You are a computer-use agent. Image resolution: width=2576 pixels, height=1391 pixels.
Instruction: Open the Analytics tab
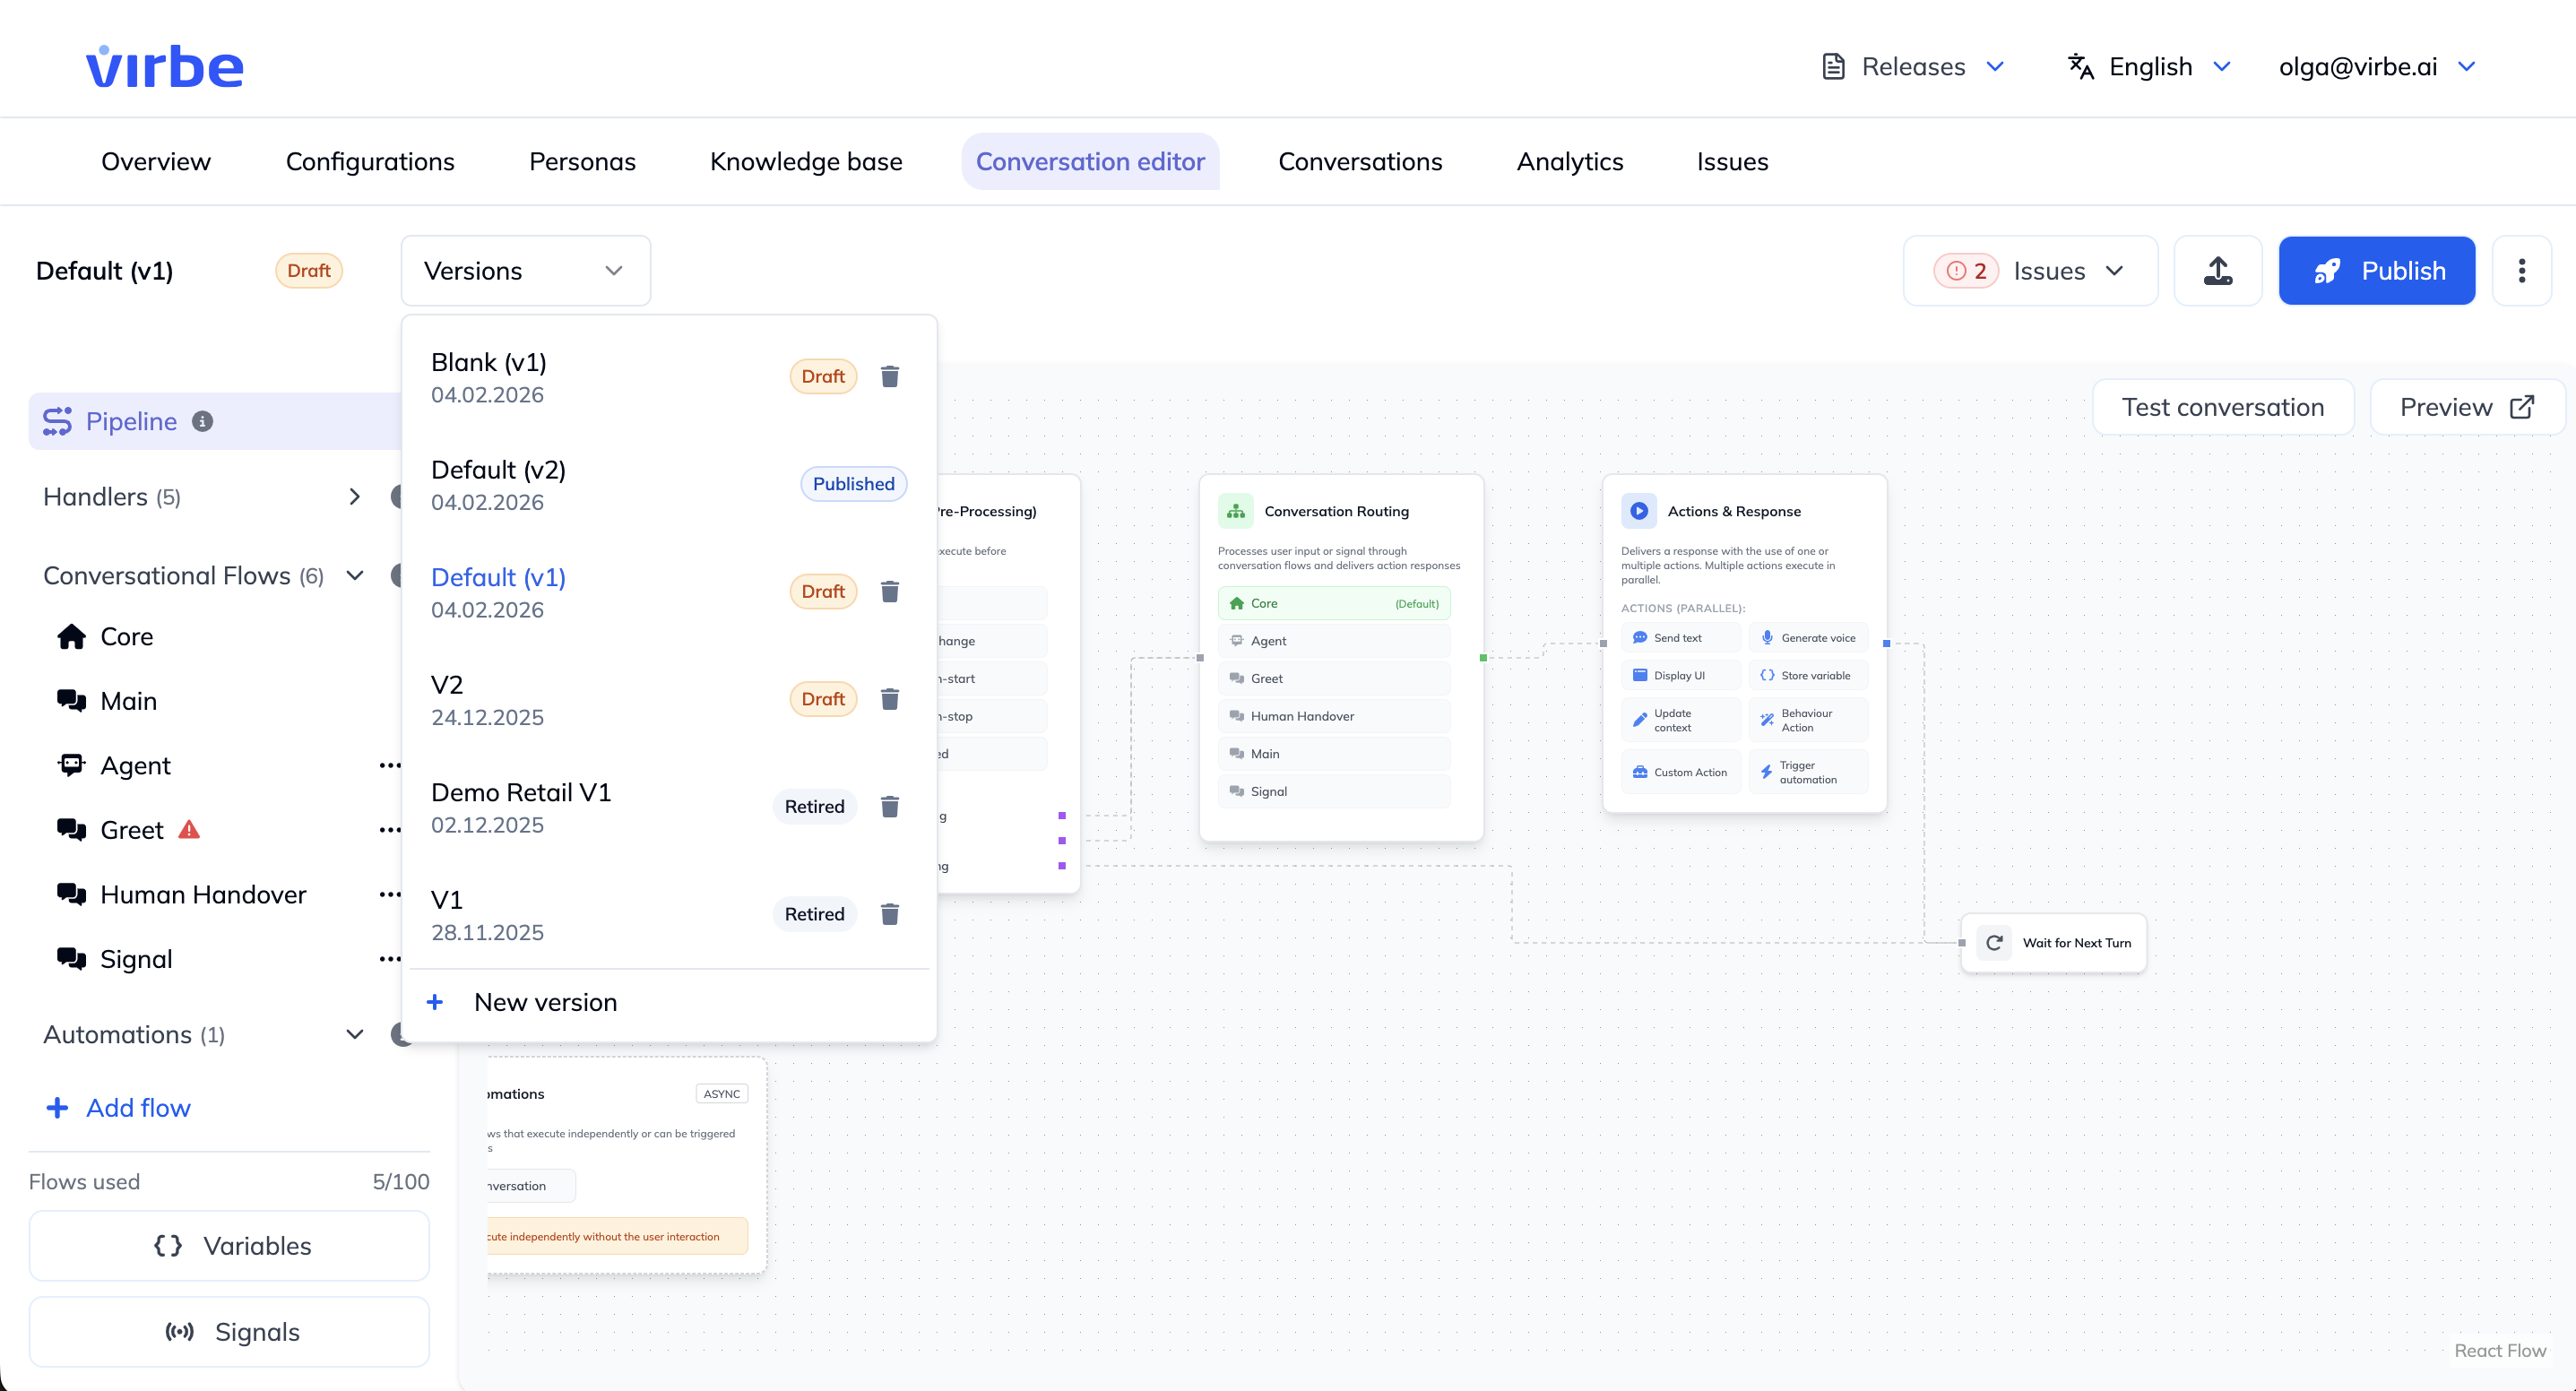coord(1570,162)
